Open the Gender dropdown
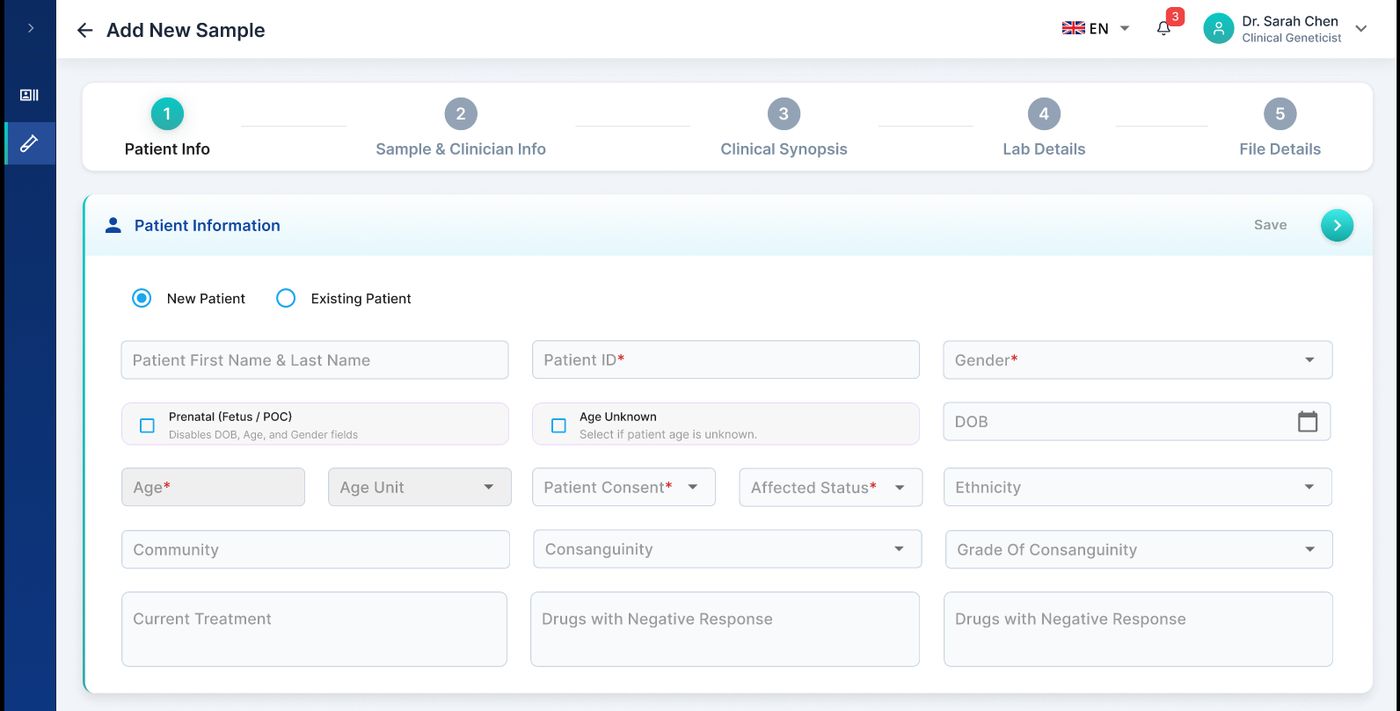 1137,360
